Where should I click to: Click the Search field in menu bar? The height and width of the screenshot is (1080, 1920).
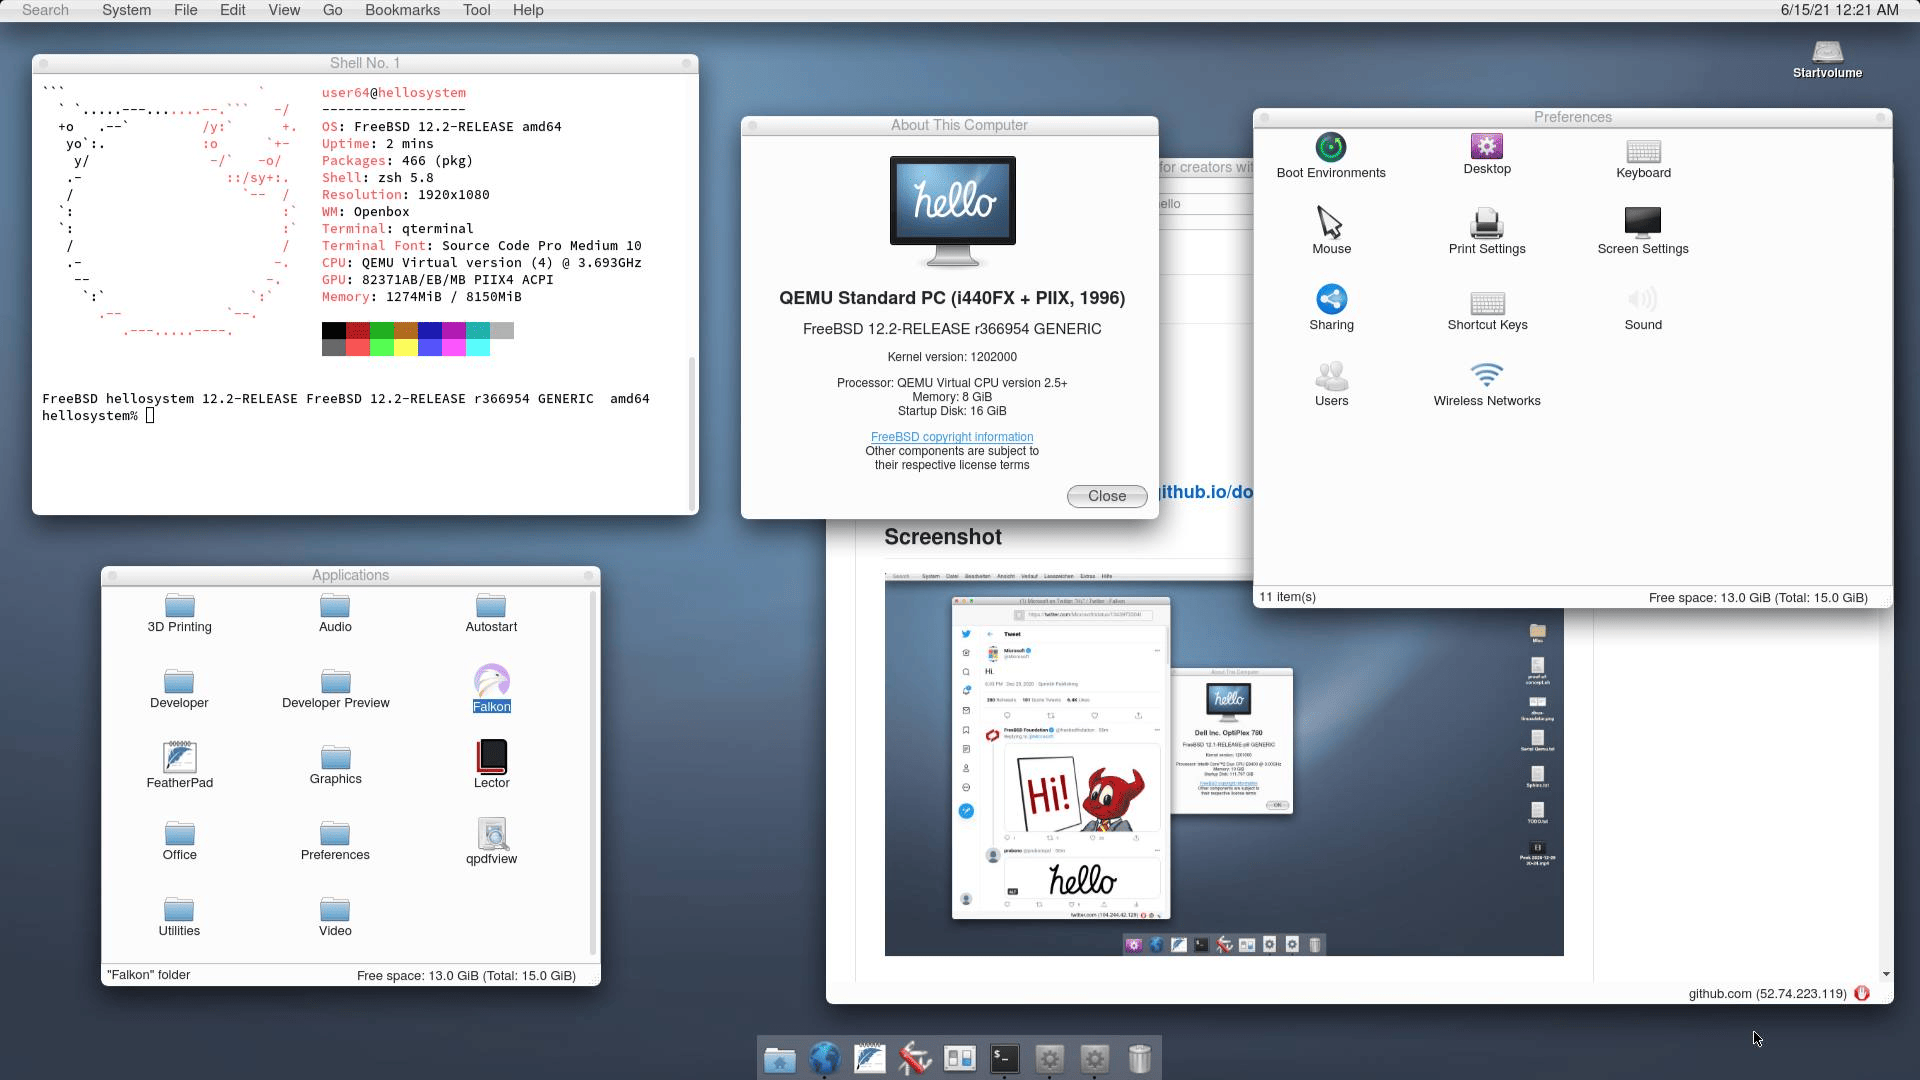point(46,10)
